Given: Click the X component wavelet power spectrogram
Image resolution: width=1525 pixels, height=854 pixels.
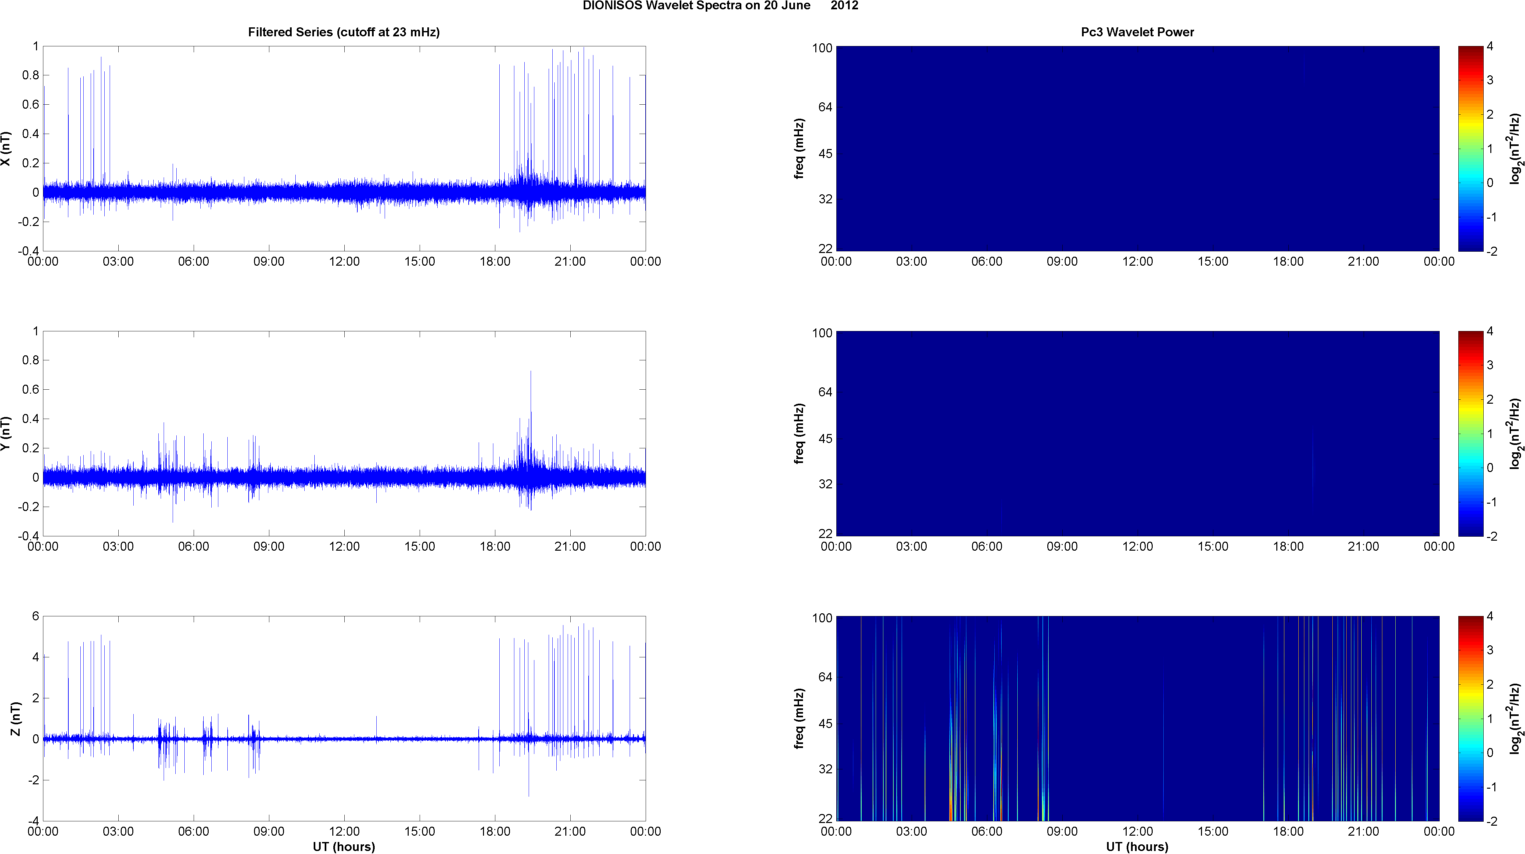Looking at the screenshot, I should point(1137,149).
